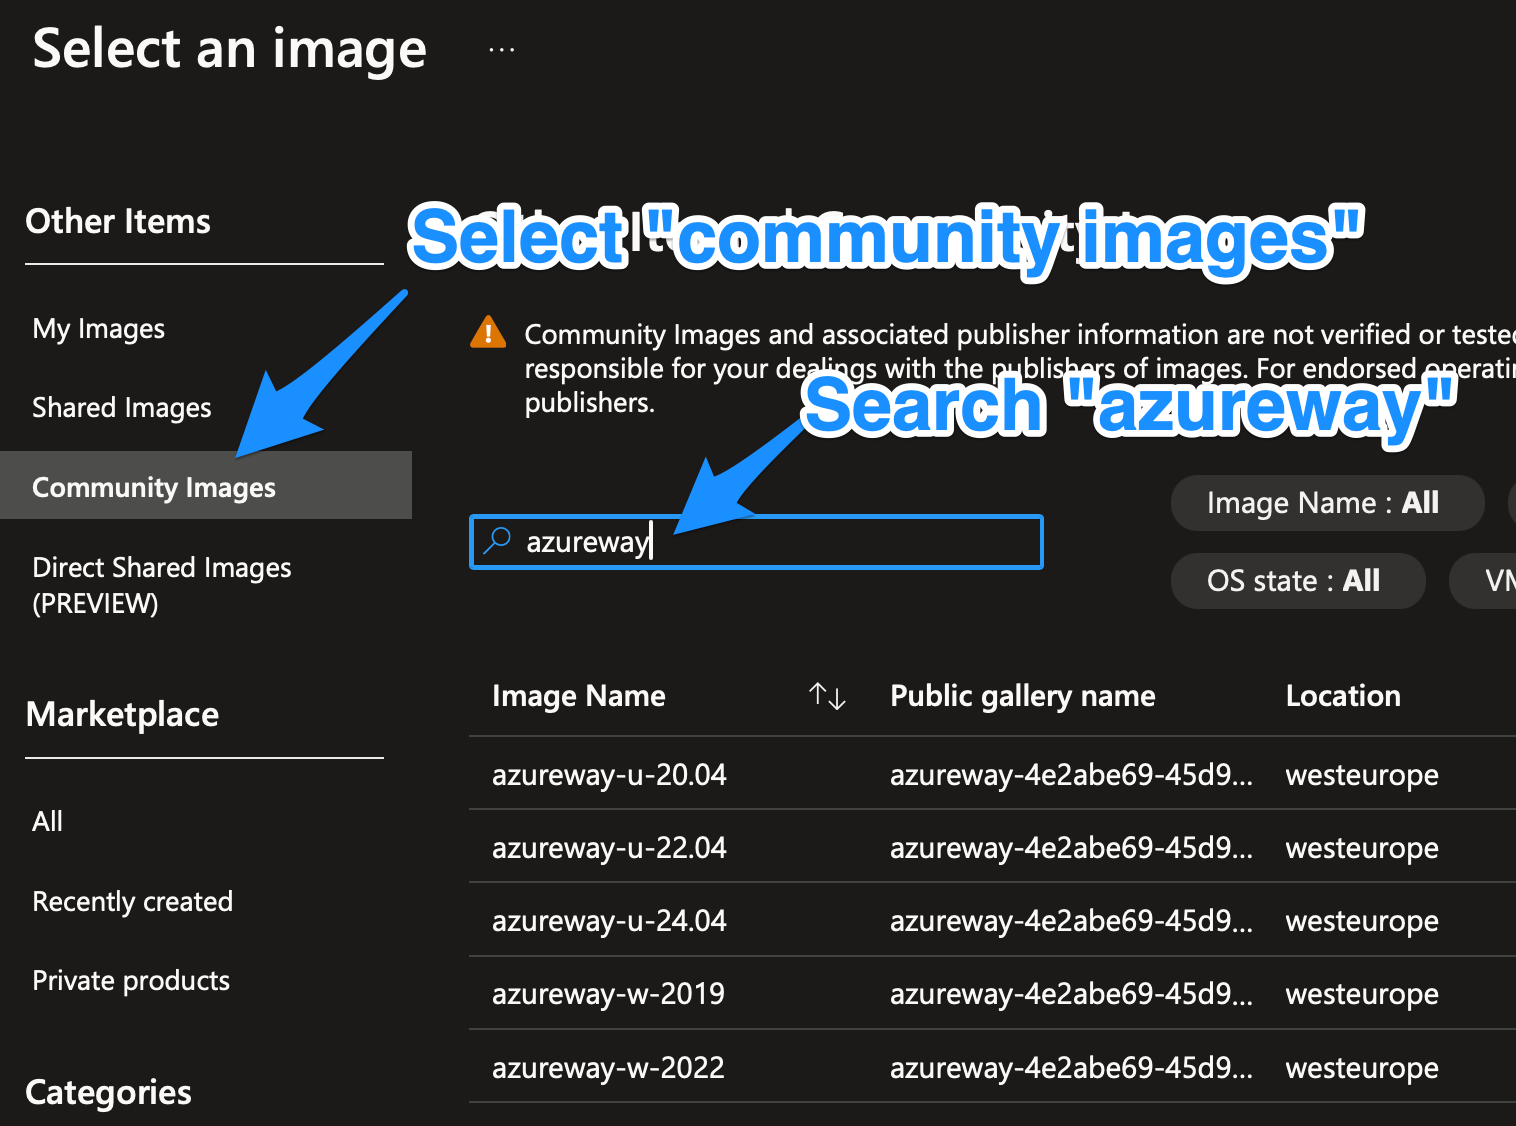
Task: Select the azureway-u-24.04 image row
Action: [x=609, y=920]
